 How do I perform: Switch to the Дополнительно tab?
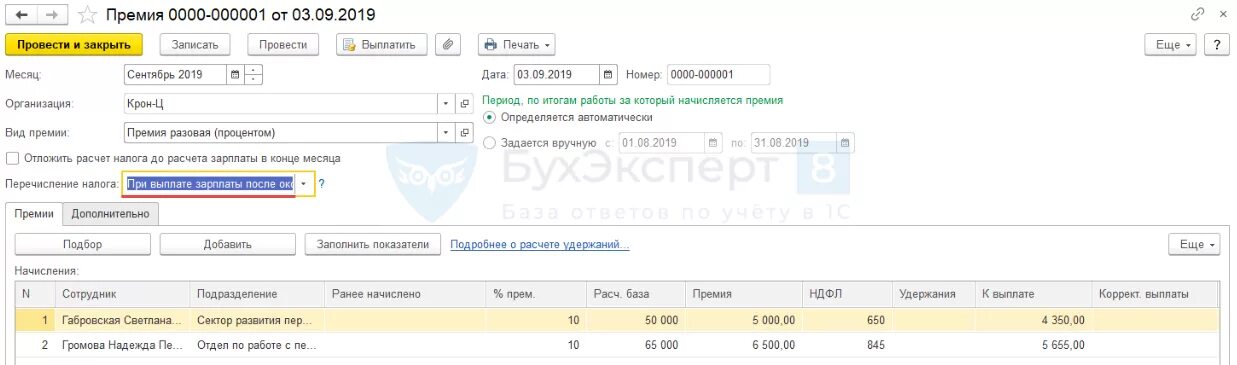click(110, 213)
